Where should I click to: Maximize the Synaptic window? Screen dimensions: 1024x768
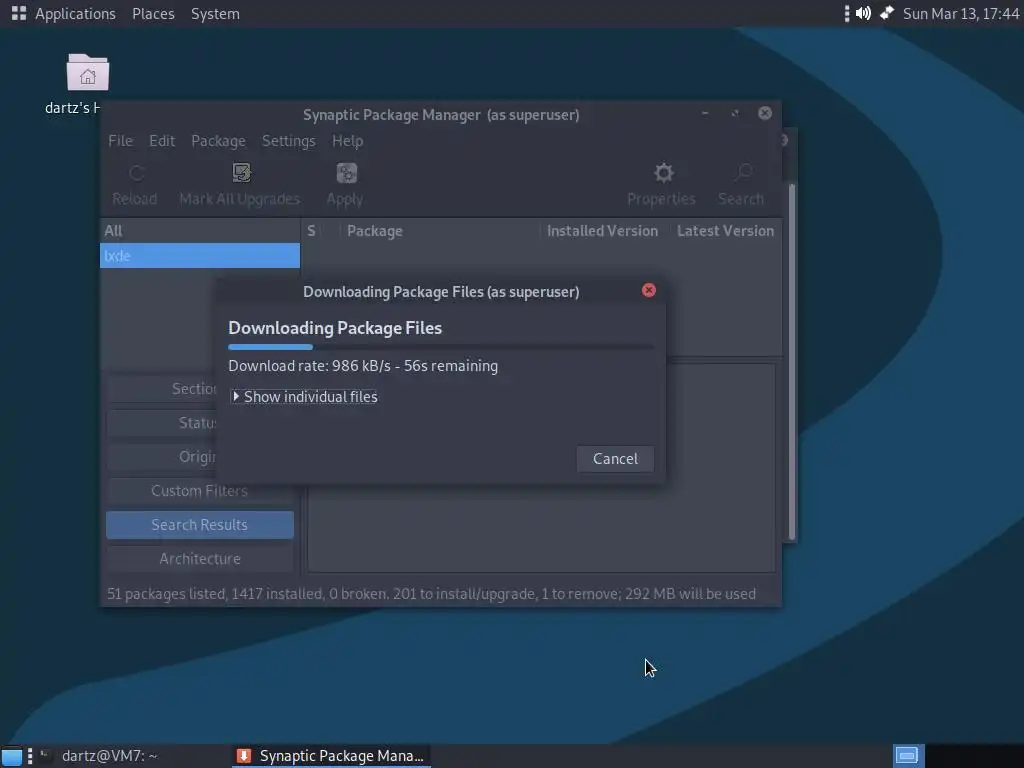click(x=735, y=114)
